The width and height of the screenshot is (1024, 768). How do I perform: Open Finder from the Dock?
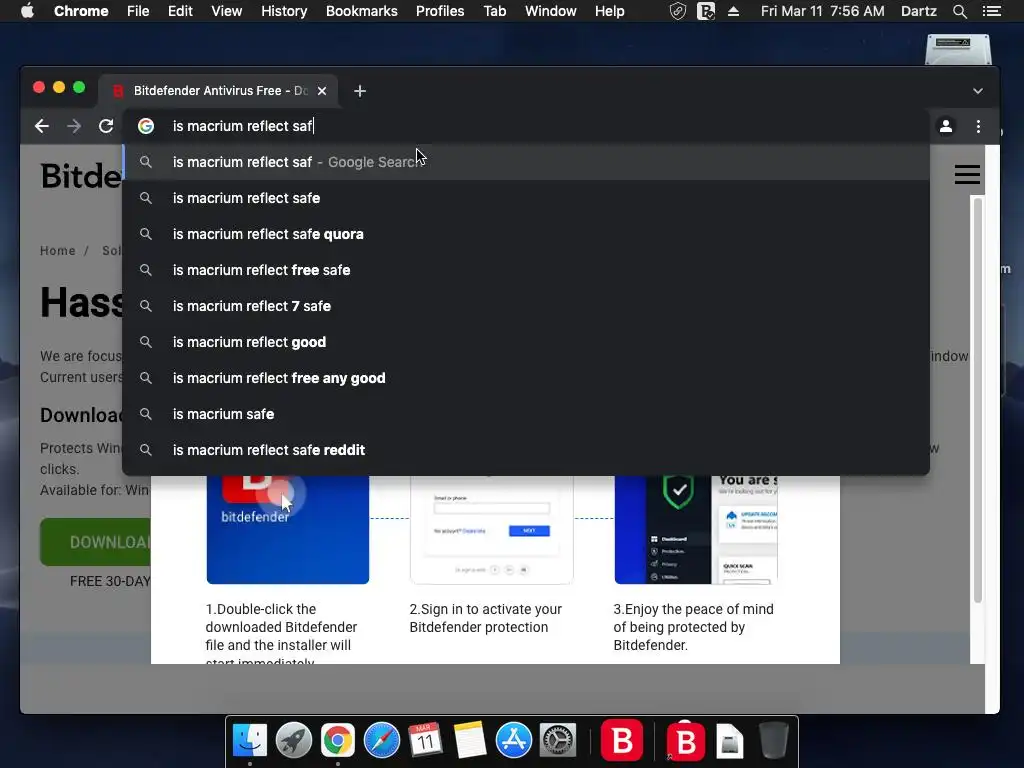tap(250, 741)
